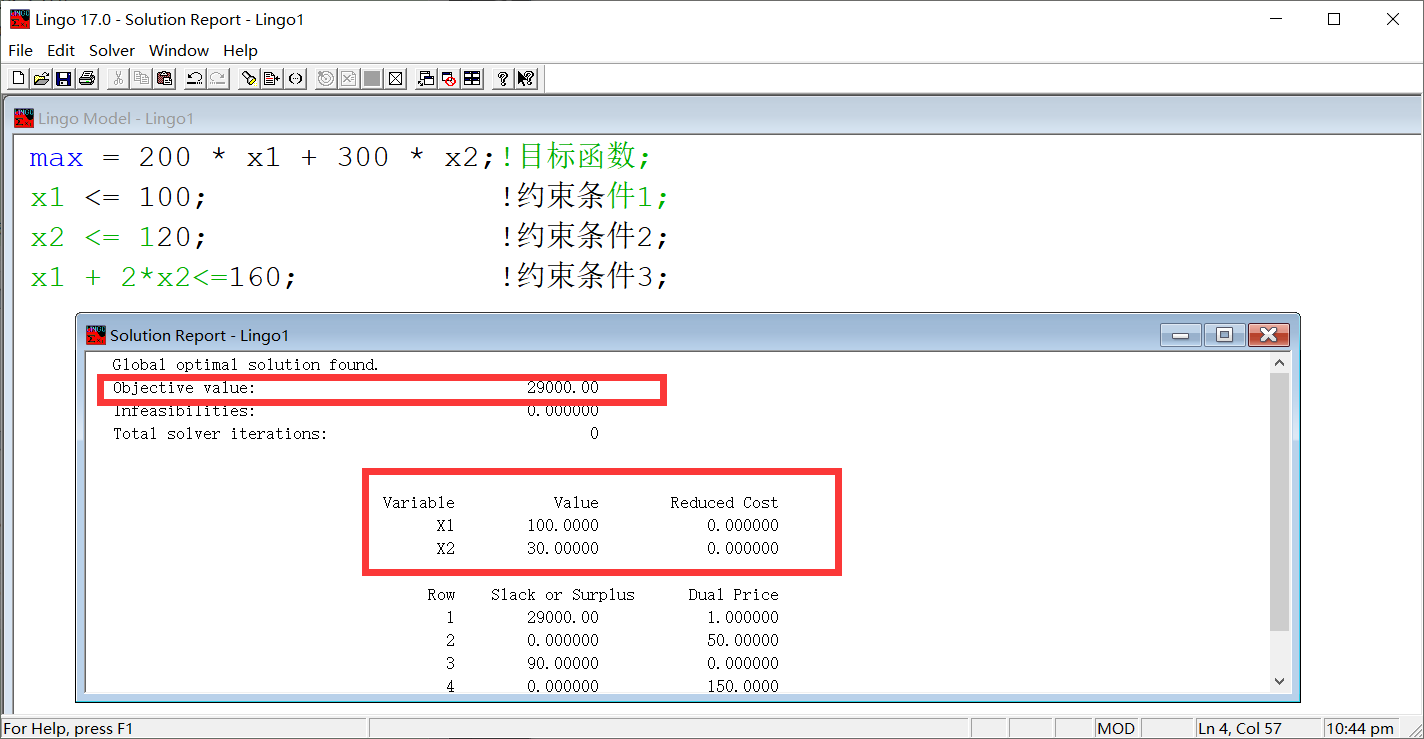The image size is (1424, 739).
Task: Click the constraint line 'x1 <= 100;'
Action: (x=118, y=197)
